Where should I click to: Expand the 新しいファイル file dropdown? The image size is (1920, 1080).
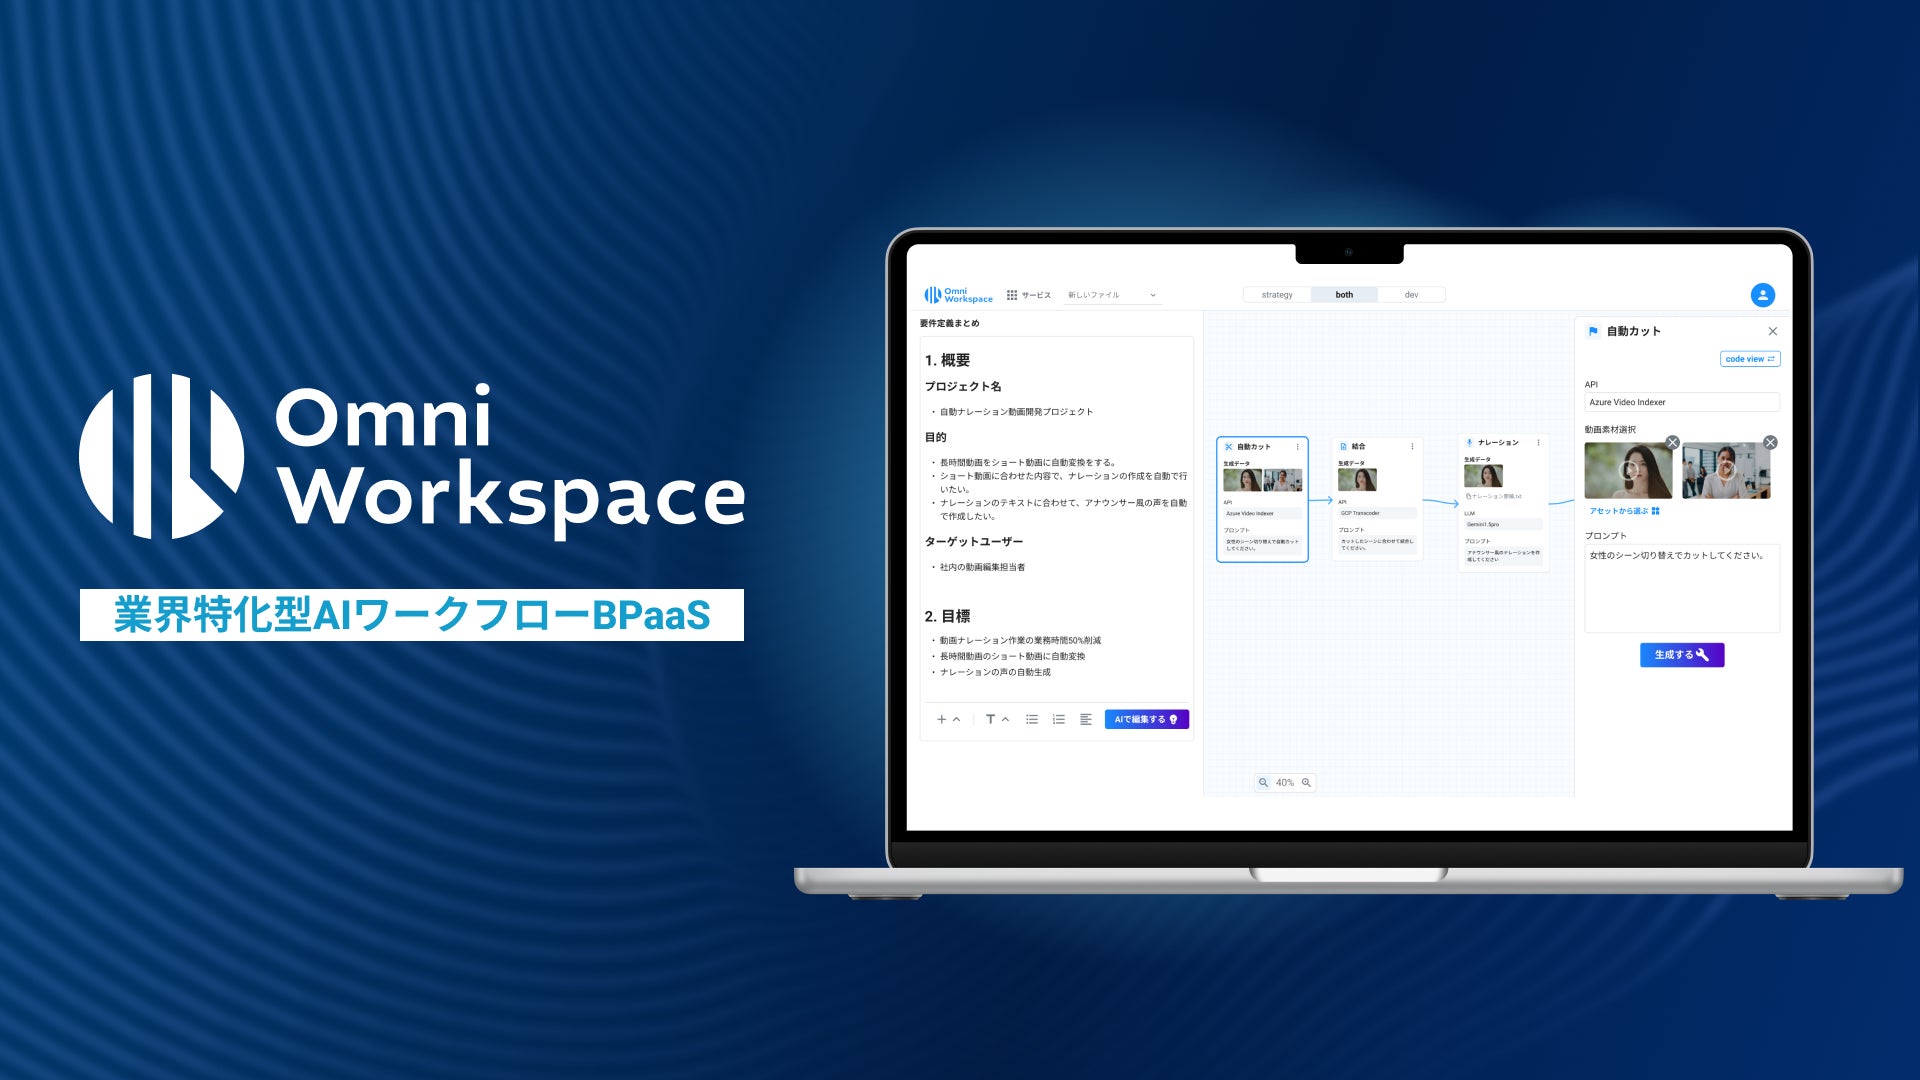[1152, 295]
